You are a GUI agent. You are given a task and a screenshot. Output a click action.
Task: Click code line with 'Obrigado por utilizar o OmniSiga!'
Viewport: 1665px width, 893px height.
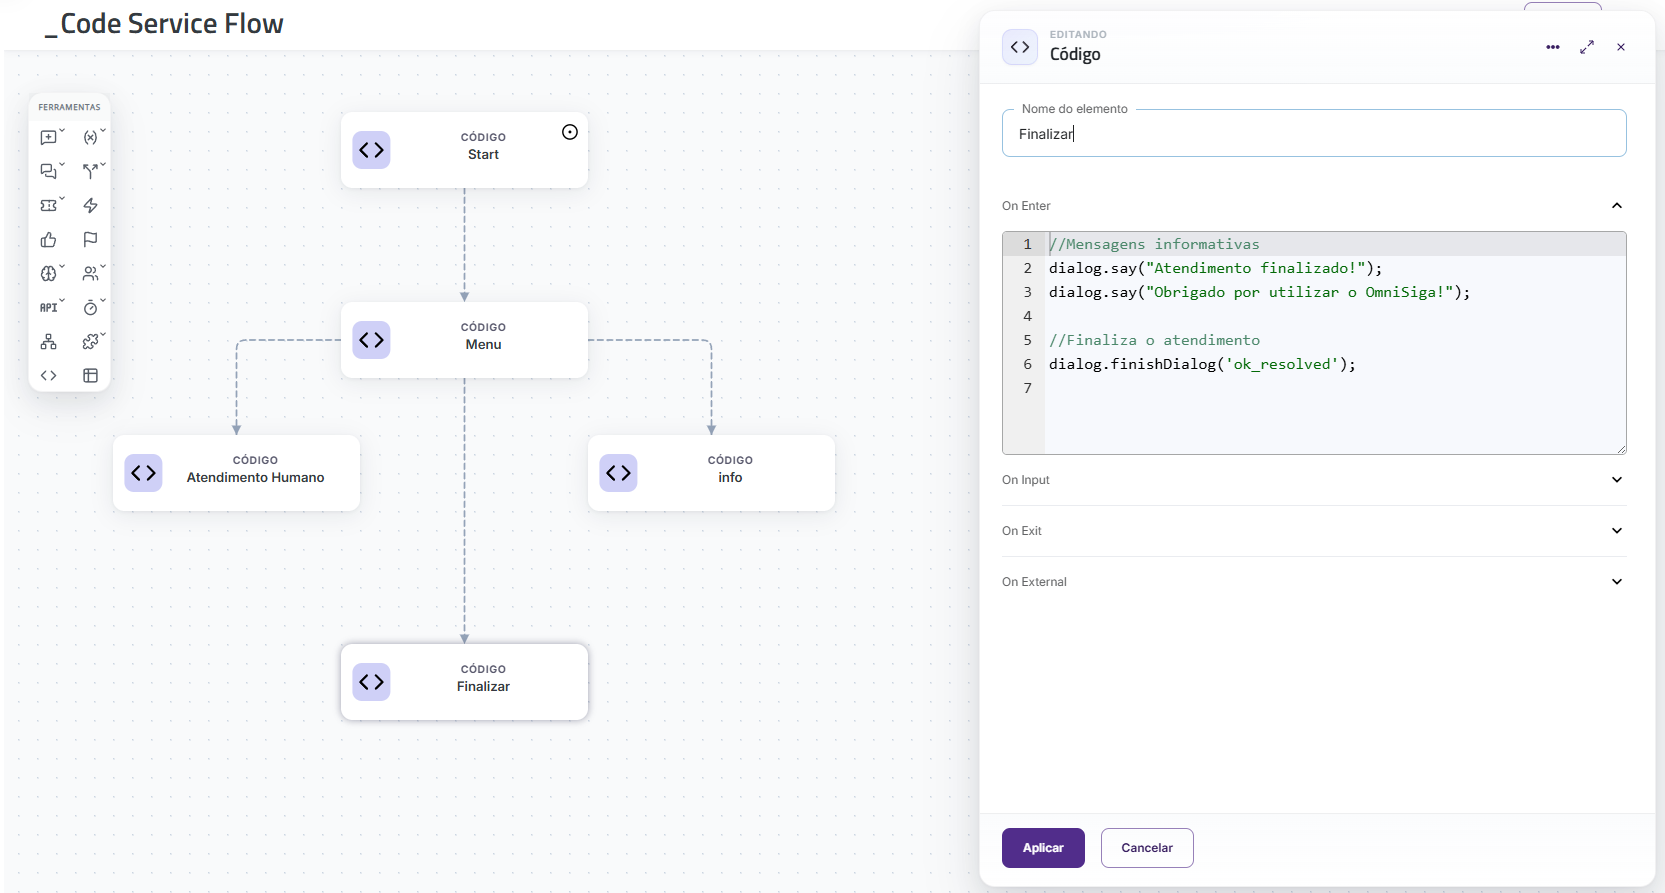click(x=1259, y=292)
